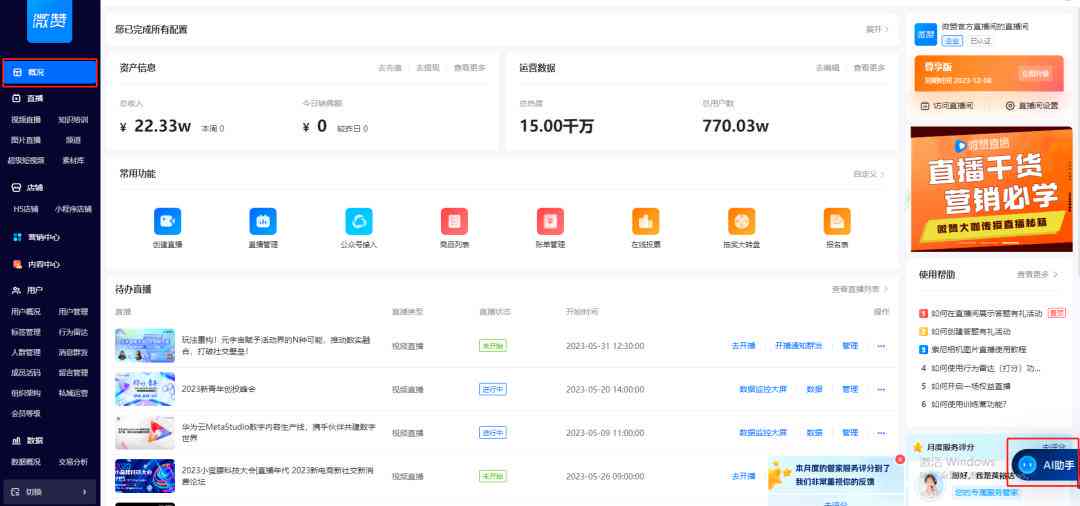Go to 用户管理 in sidebar
This screenshot has width=1080, height=506.
(74, 312)
